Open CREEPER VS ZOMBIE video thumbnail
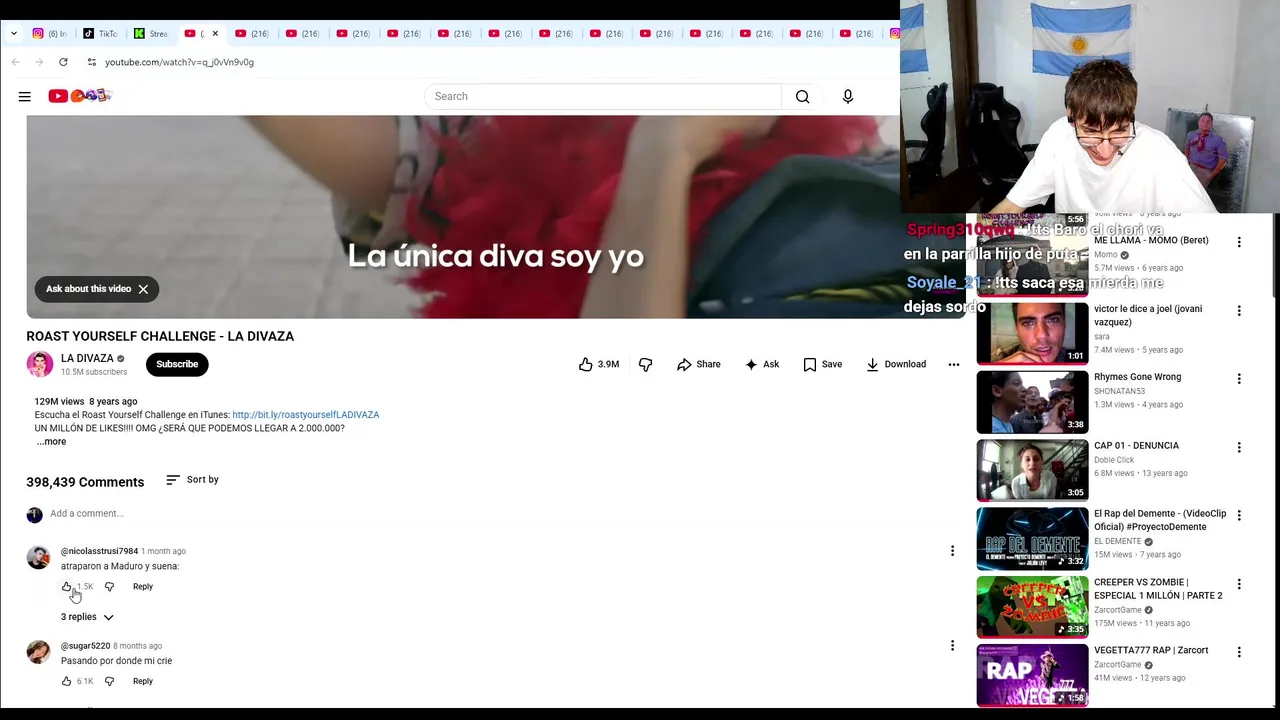Viewport: 1280px width, 720px height. pyautogui.click(x=1032, y=606)
